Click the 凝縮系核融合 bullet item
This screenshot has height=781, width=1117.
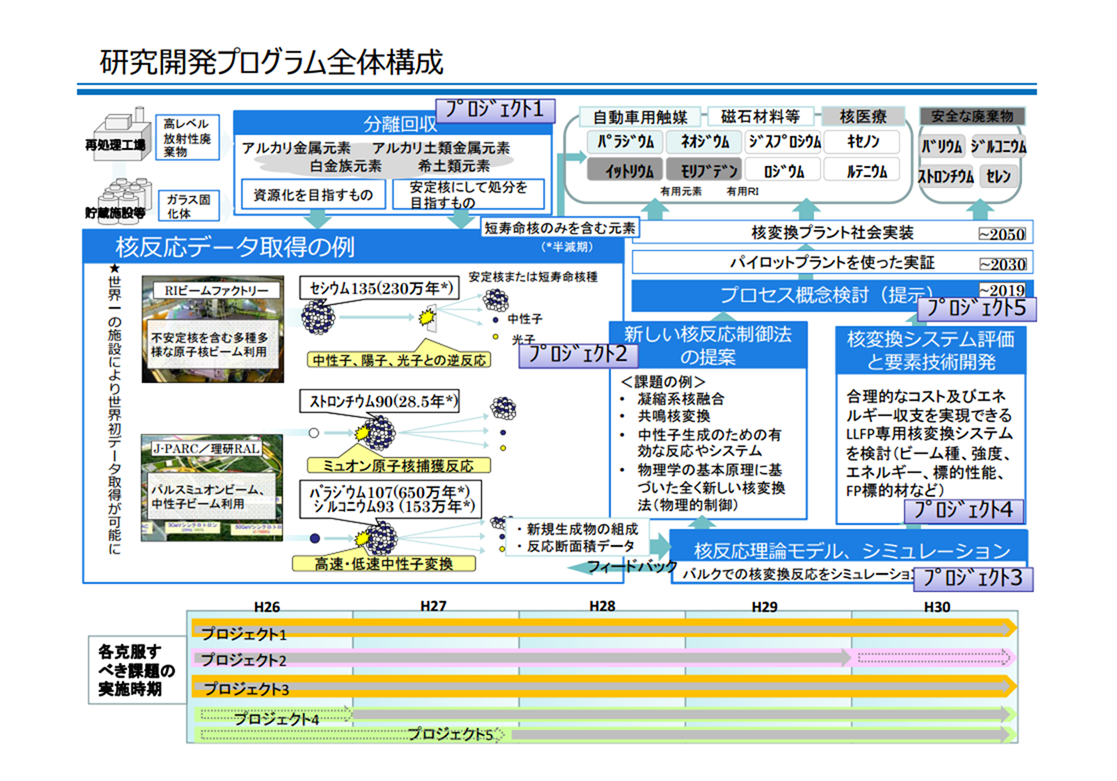point(680,398)
